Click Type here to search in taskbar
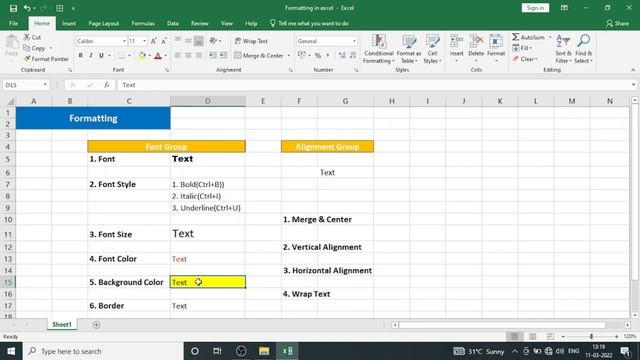The image size is (640, 360). click(x=103, y=351)
